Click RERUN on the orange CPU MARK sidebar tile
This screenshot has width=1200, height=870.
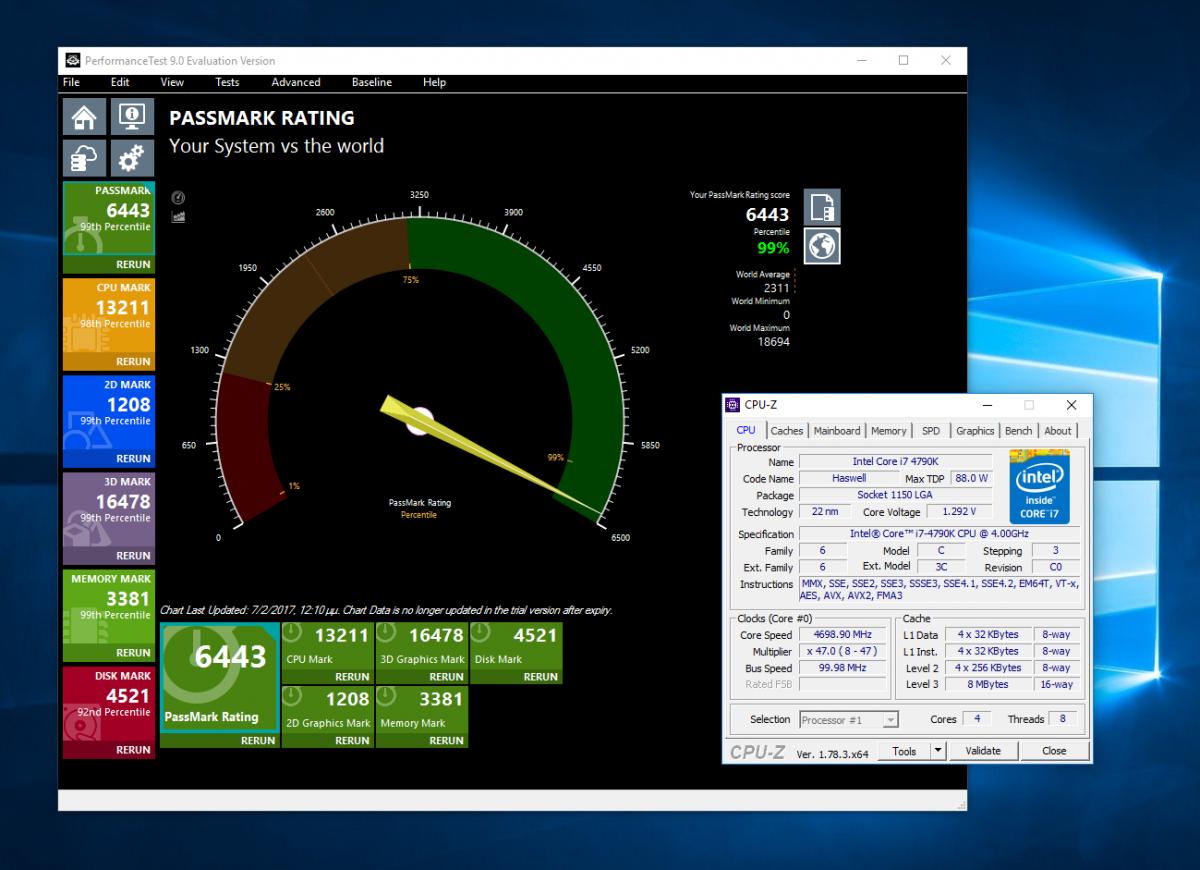tap(133, 362)
